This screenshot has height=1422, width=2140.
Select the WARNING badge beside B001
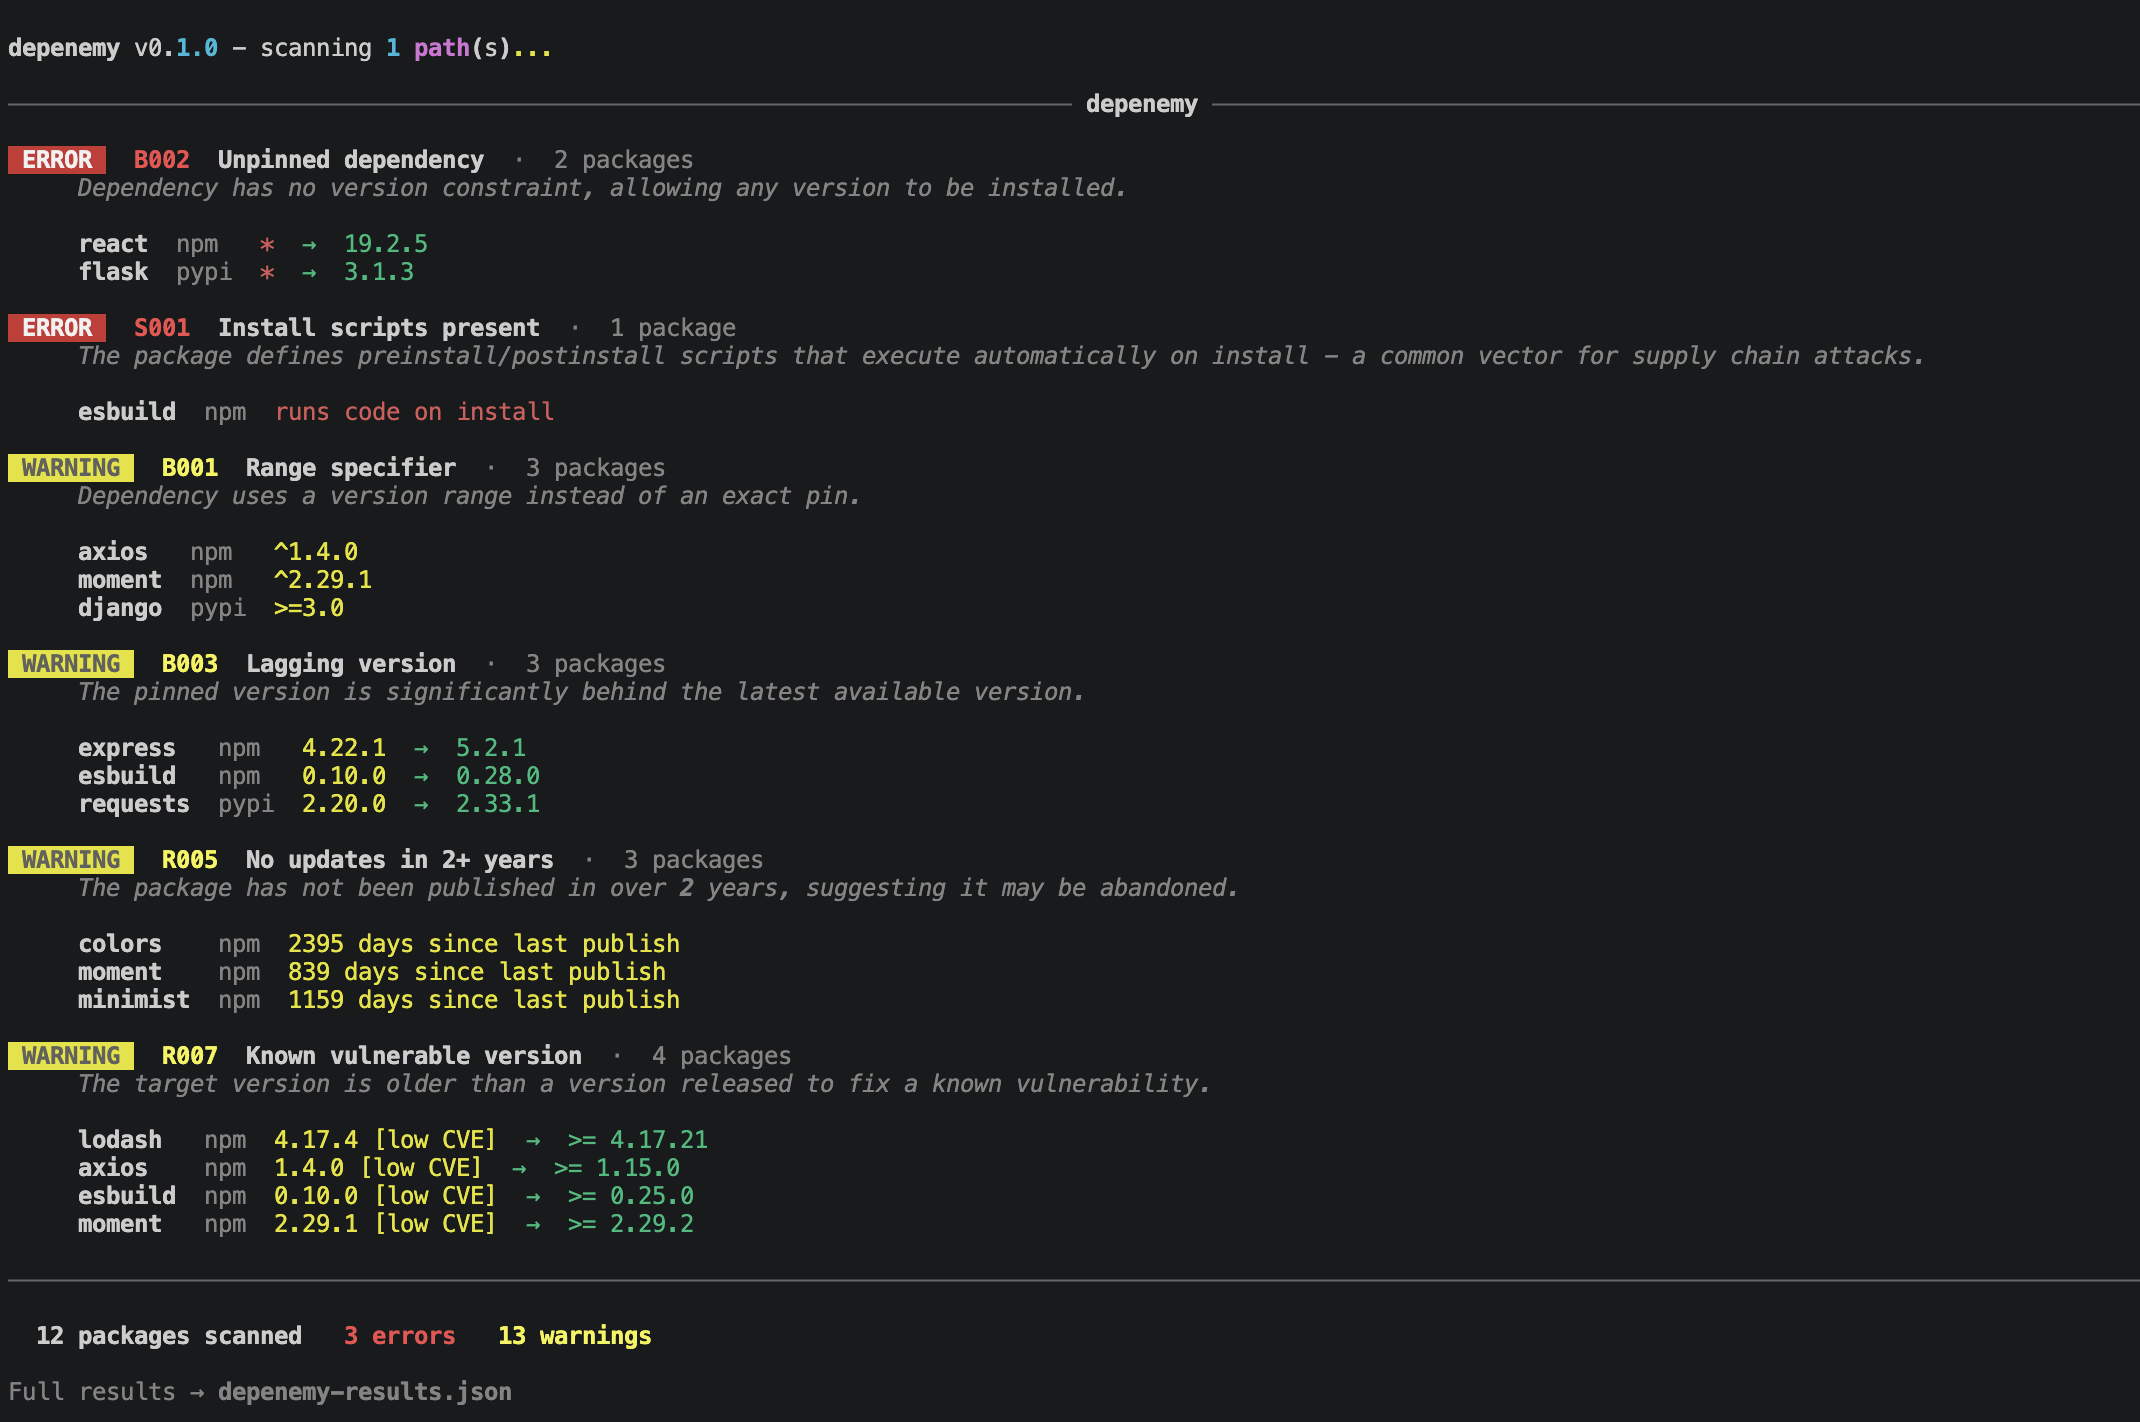(x=71, y=468)
